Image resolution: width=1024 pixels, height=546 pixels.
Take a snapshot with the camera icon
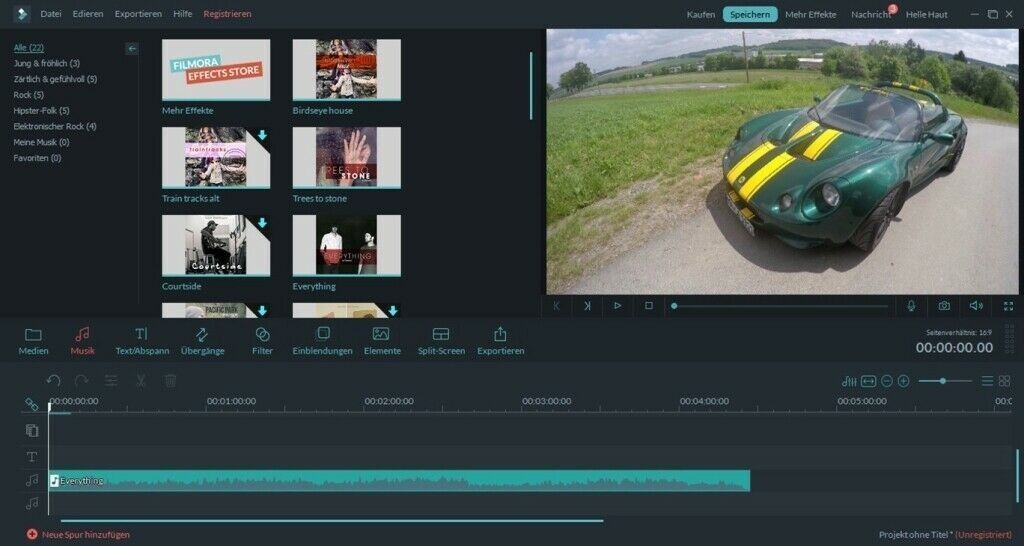click(x=943, y=306)
